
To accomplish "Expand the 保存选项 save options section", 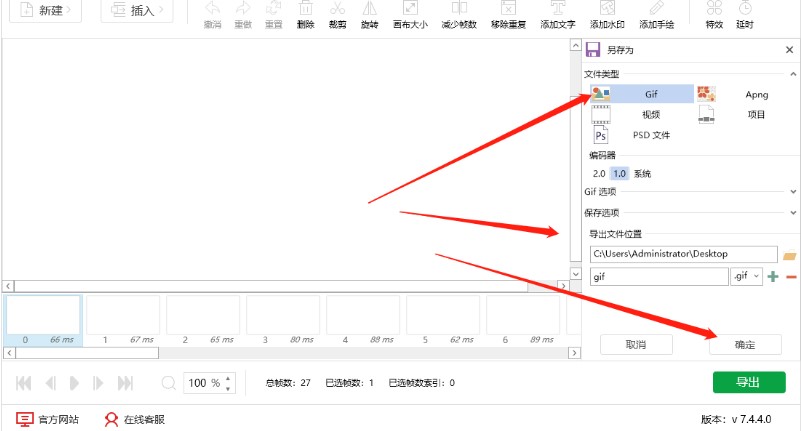I will 793,212.
